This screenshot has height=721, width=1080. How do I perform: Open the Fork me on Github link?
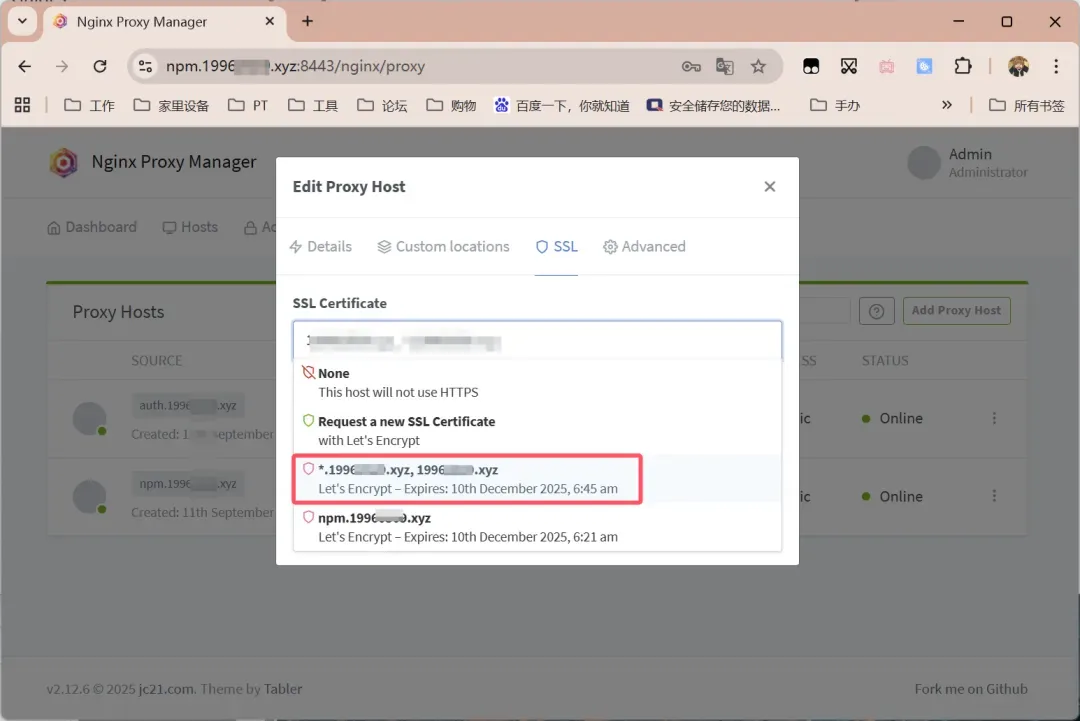(x=970, y=689)
